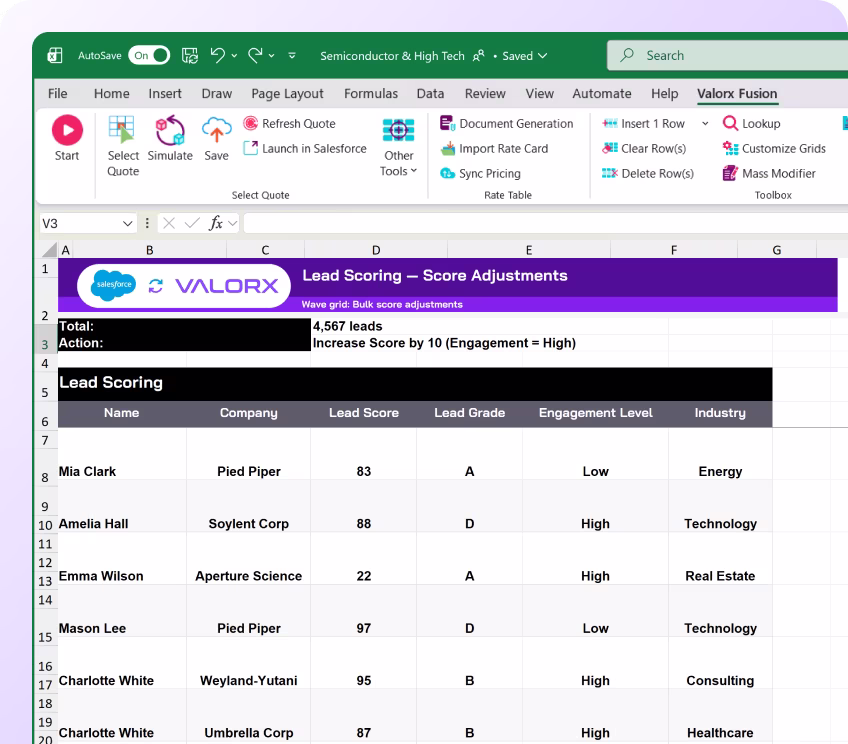Click the cloud Save icon
This screenshot has height=744, width=848.
tap(216, 130)
